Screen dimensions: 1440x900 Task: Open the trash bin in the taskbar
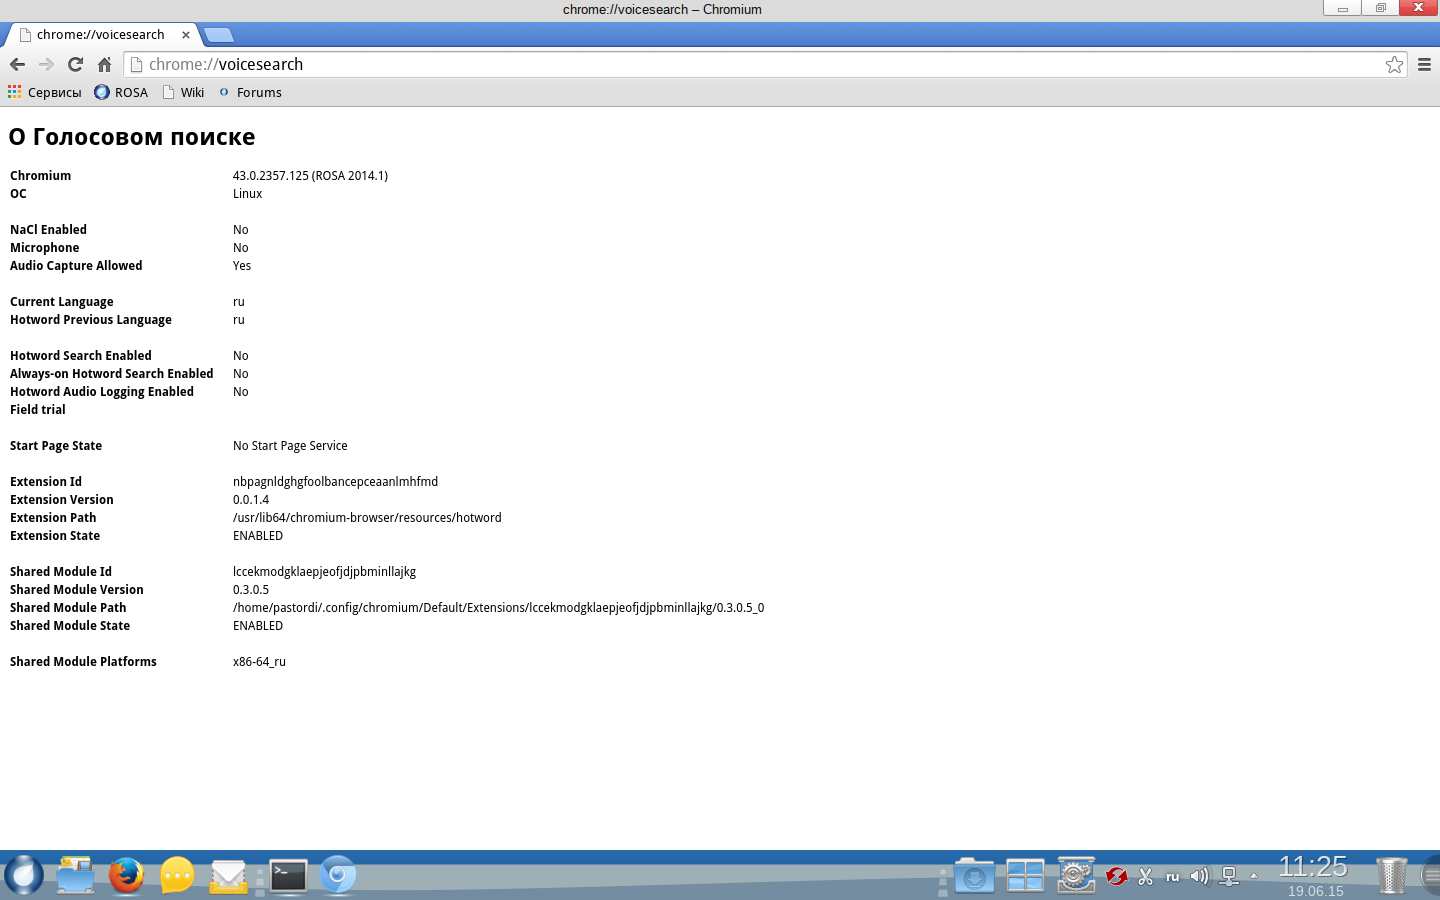pos(1391,876)
